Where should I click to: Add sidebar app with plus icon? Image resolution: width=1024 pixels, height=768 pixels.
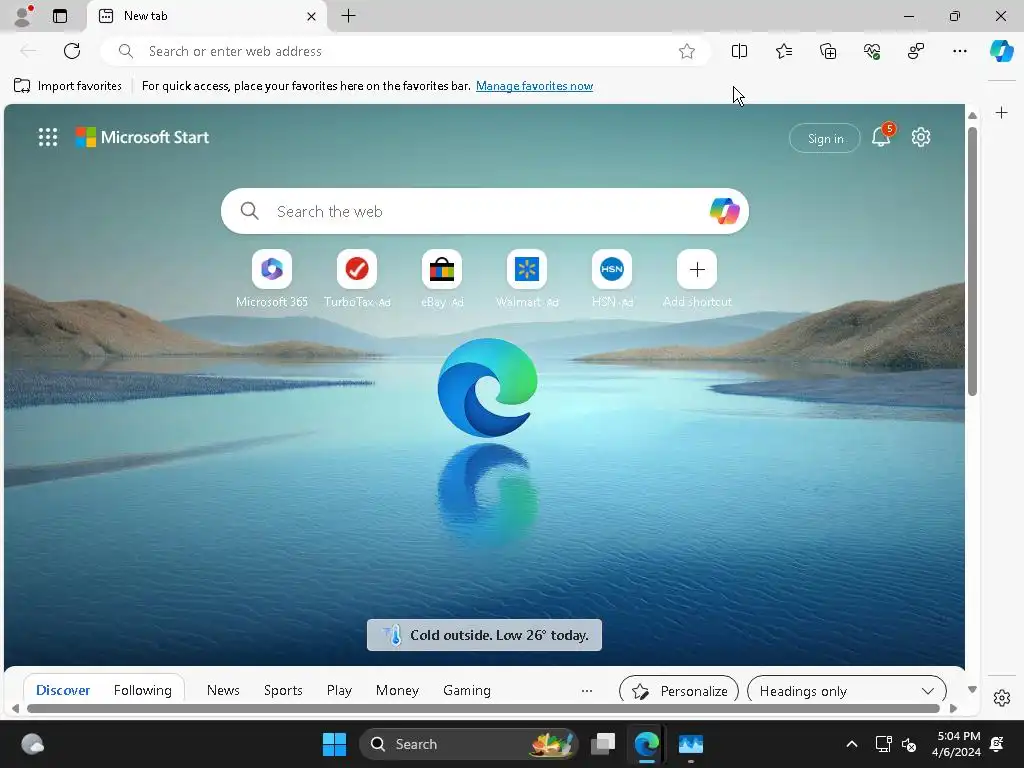tap(1001, 113)
